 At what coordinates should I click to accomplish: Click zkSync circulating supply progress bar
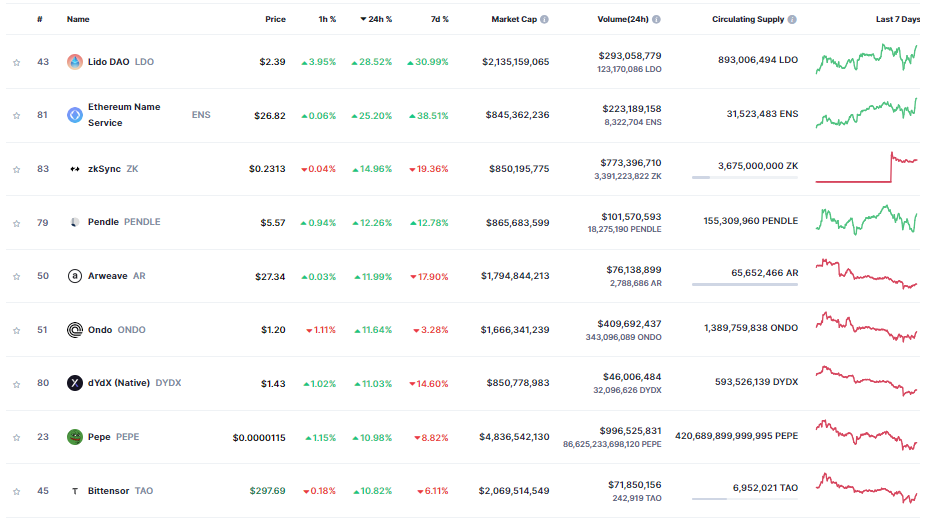745,178
